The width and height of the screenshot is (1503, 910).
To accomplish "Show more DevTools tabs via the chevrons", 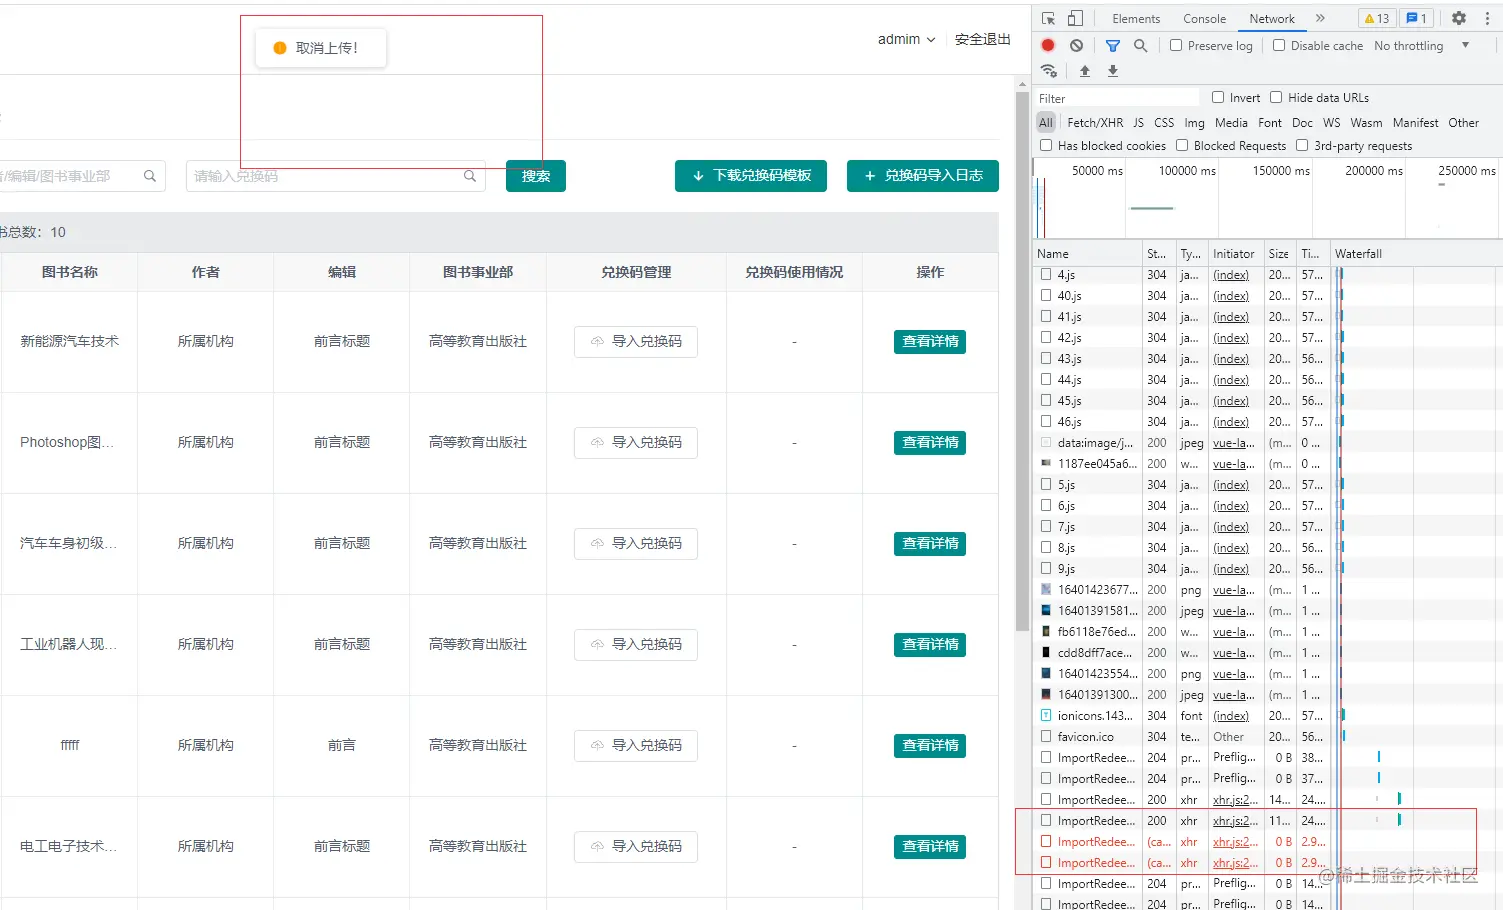I will point(1320,19).
